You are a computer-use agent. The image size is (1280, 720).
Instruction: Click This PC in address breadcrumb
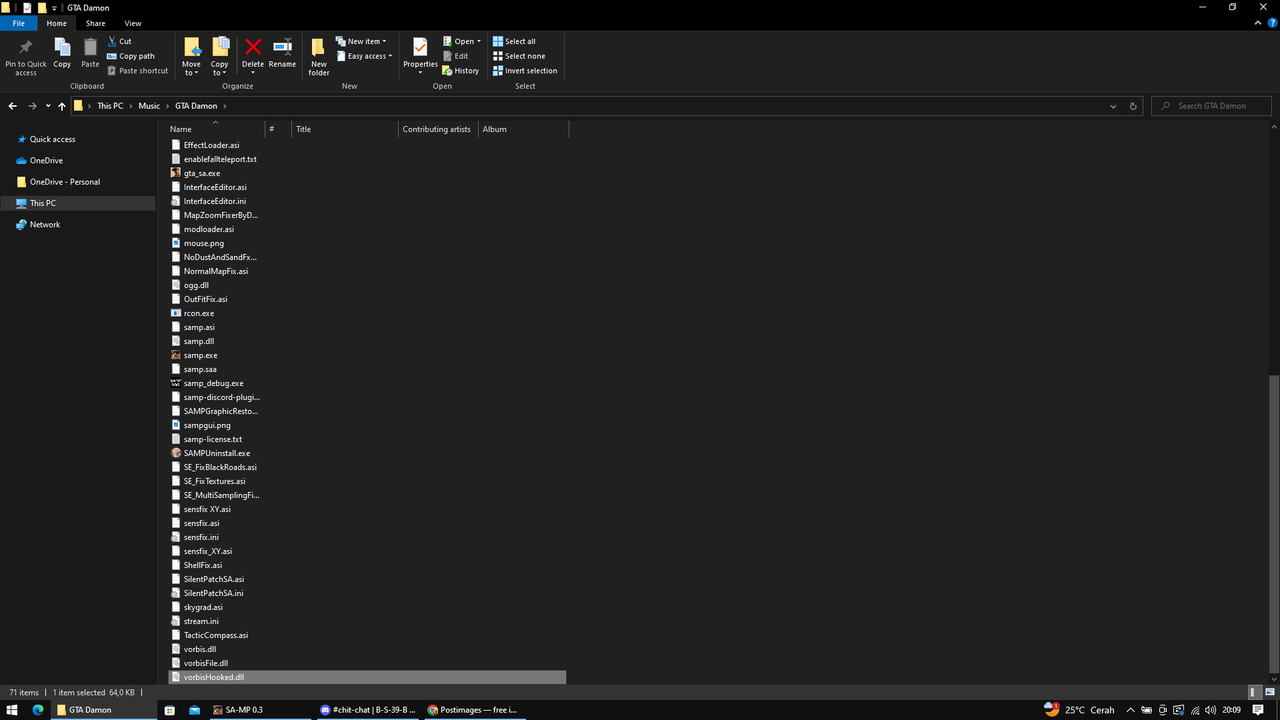(110, 106)
